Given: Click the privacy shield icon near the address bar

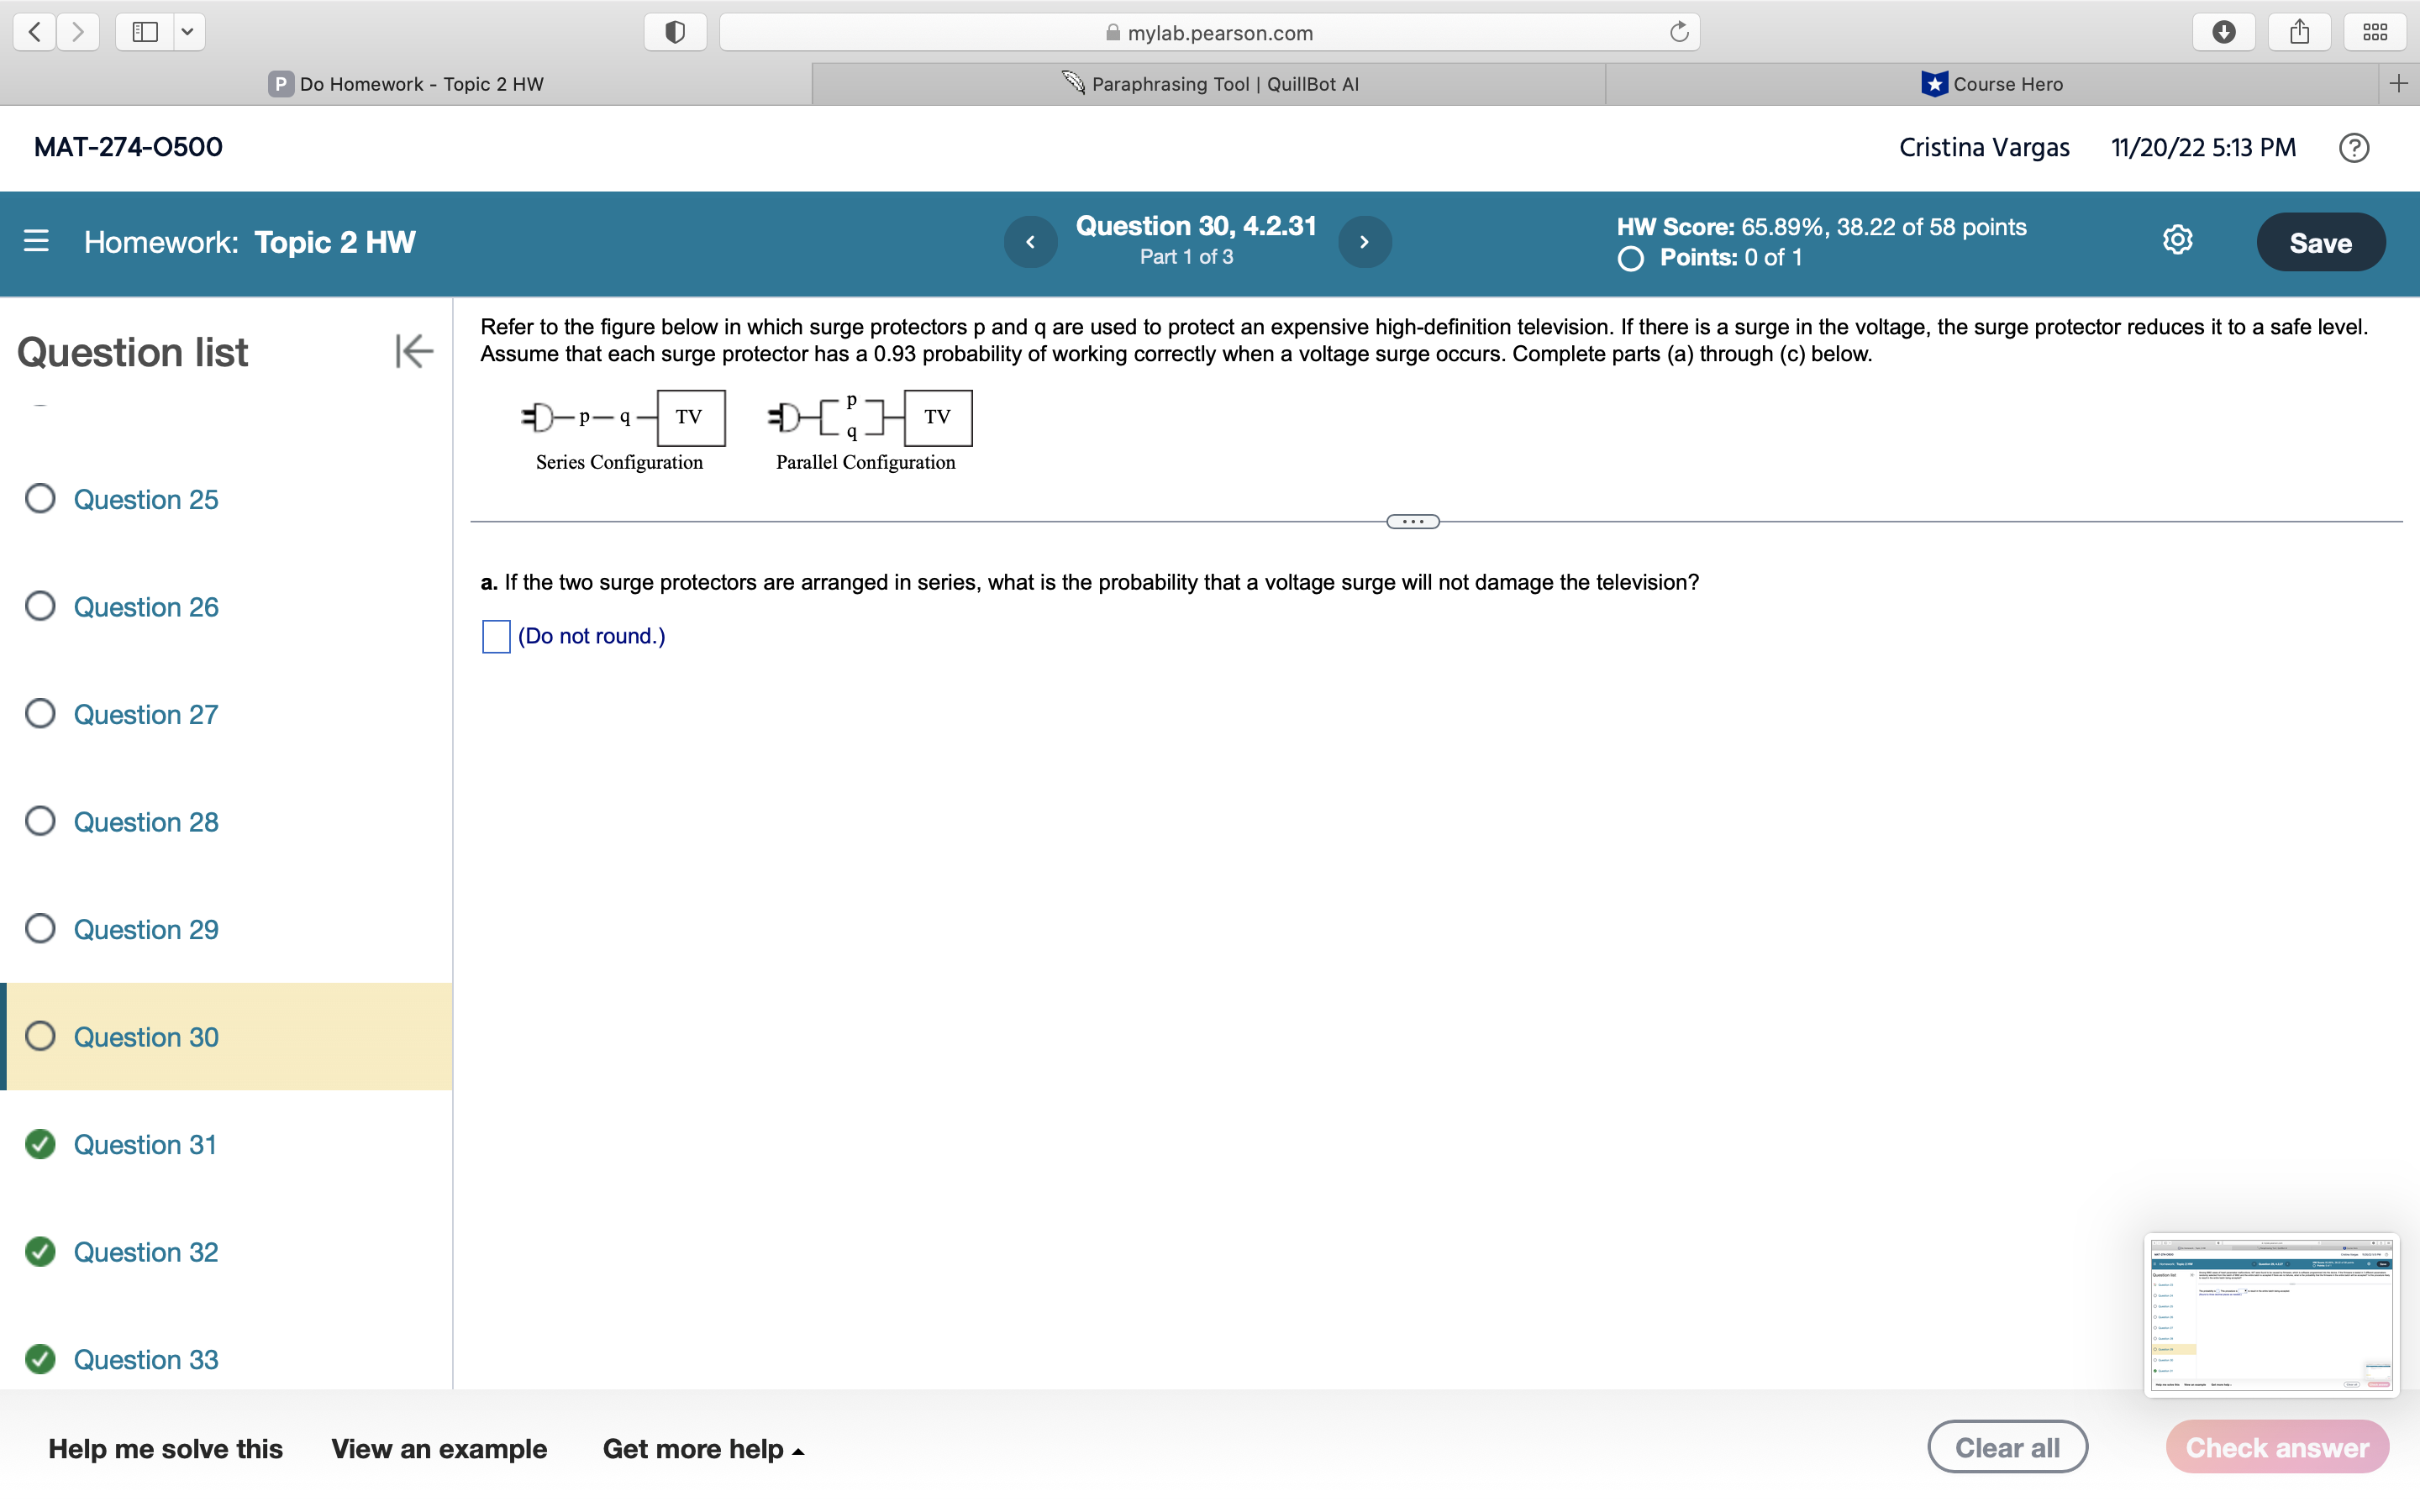Looking at the screenshot, I should click(x=675, y=31).
